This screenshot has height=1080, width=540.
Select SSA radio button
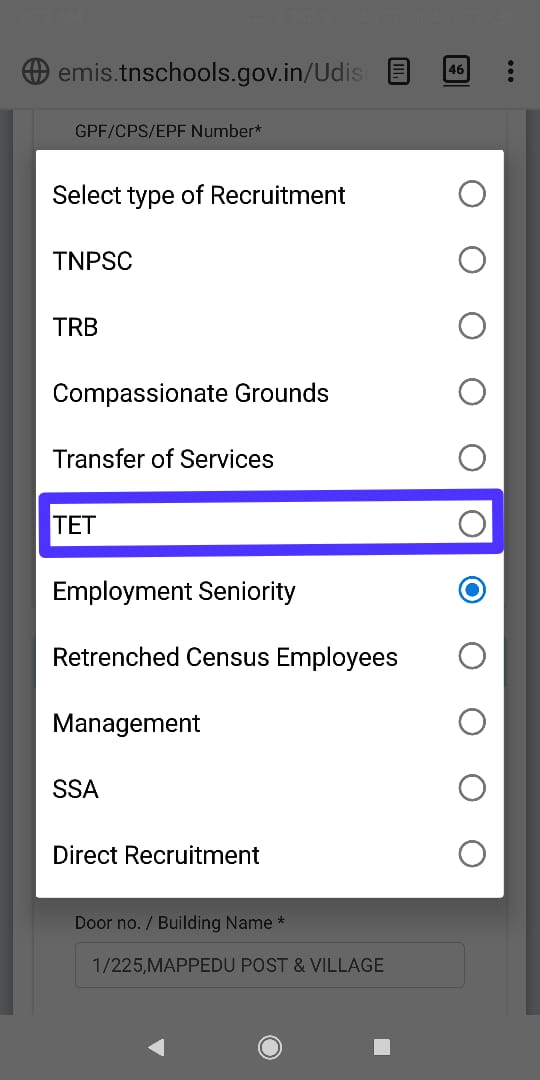472,788
